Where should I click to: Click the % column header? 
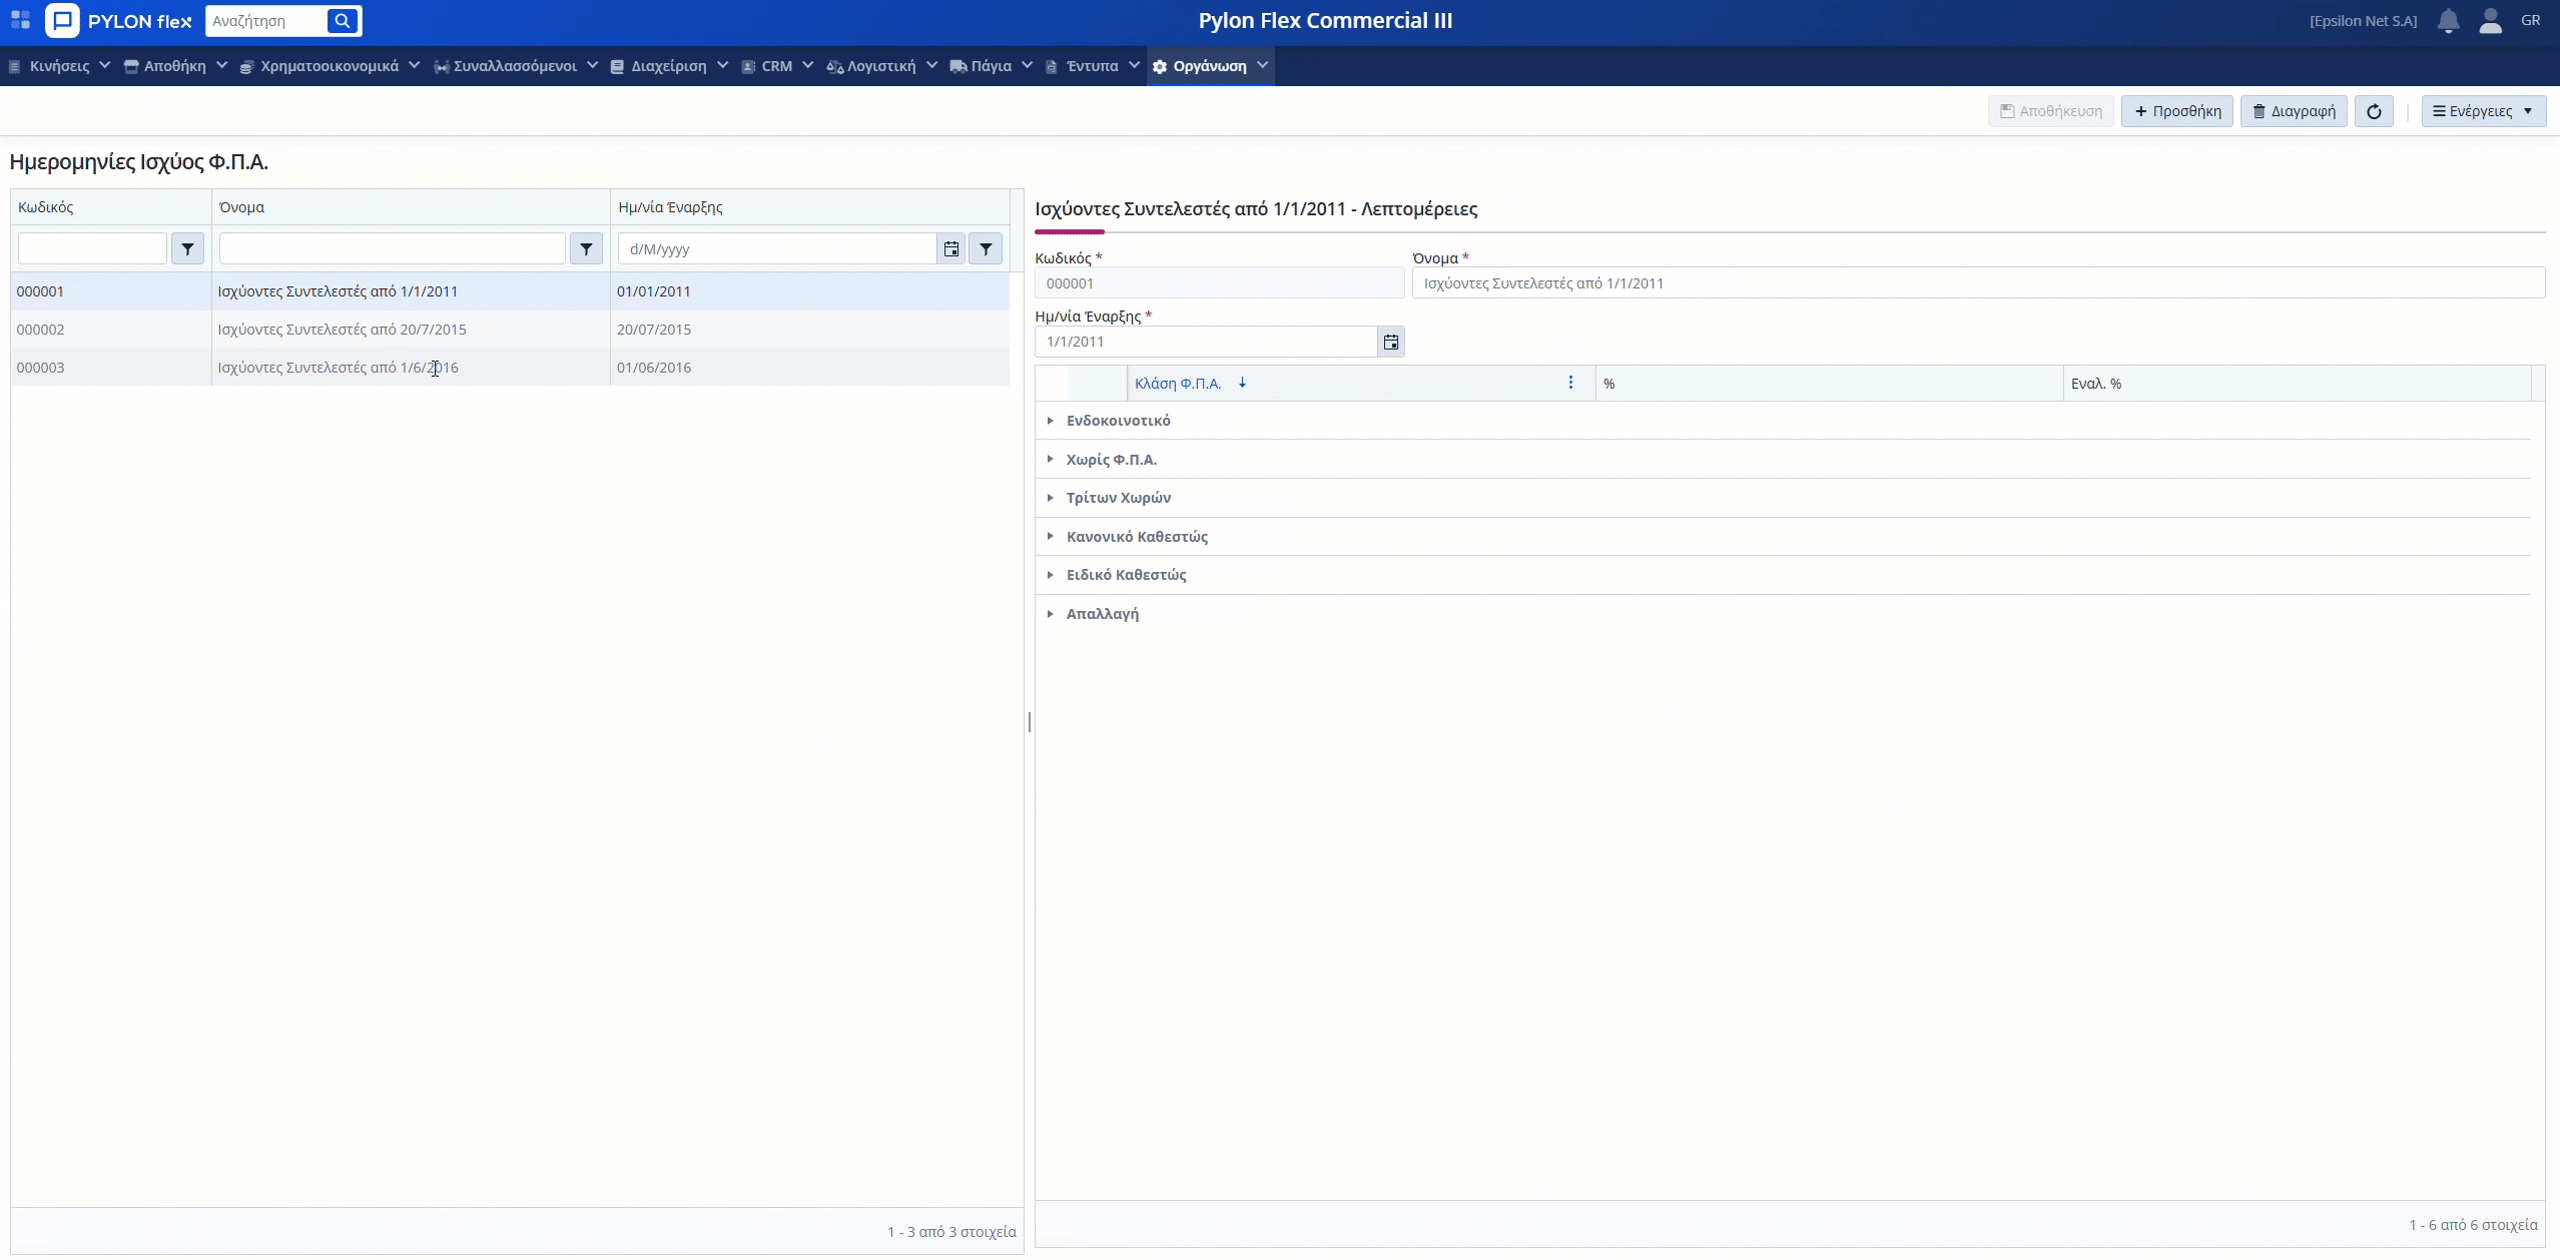pyautogui.click(x=1829, y=383)
